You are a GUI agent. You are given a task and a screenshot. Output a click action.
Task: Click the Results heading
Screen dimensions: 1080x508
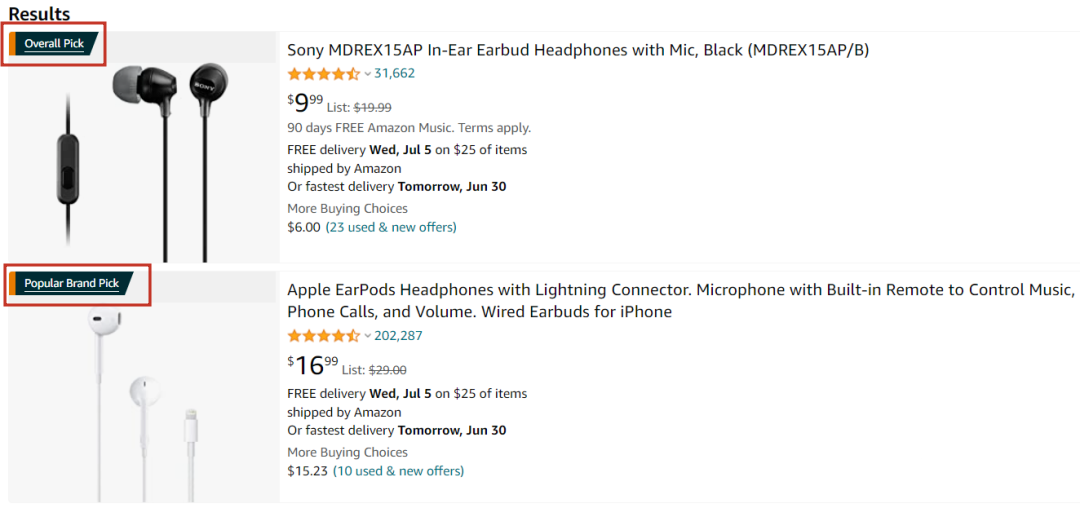39,14
